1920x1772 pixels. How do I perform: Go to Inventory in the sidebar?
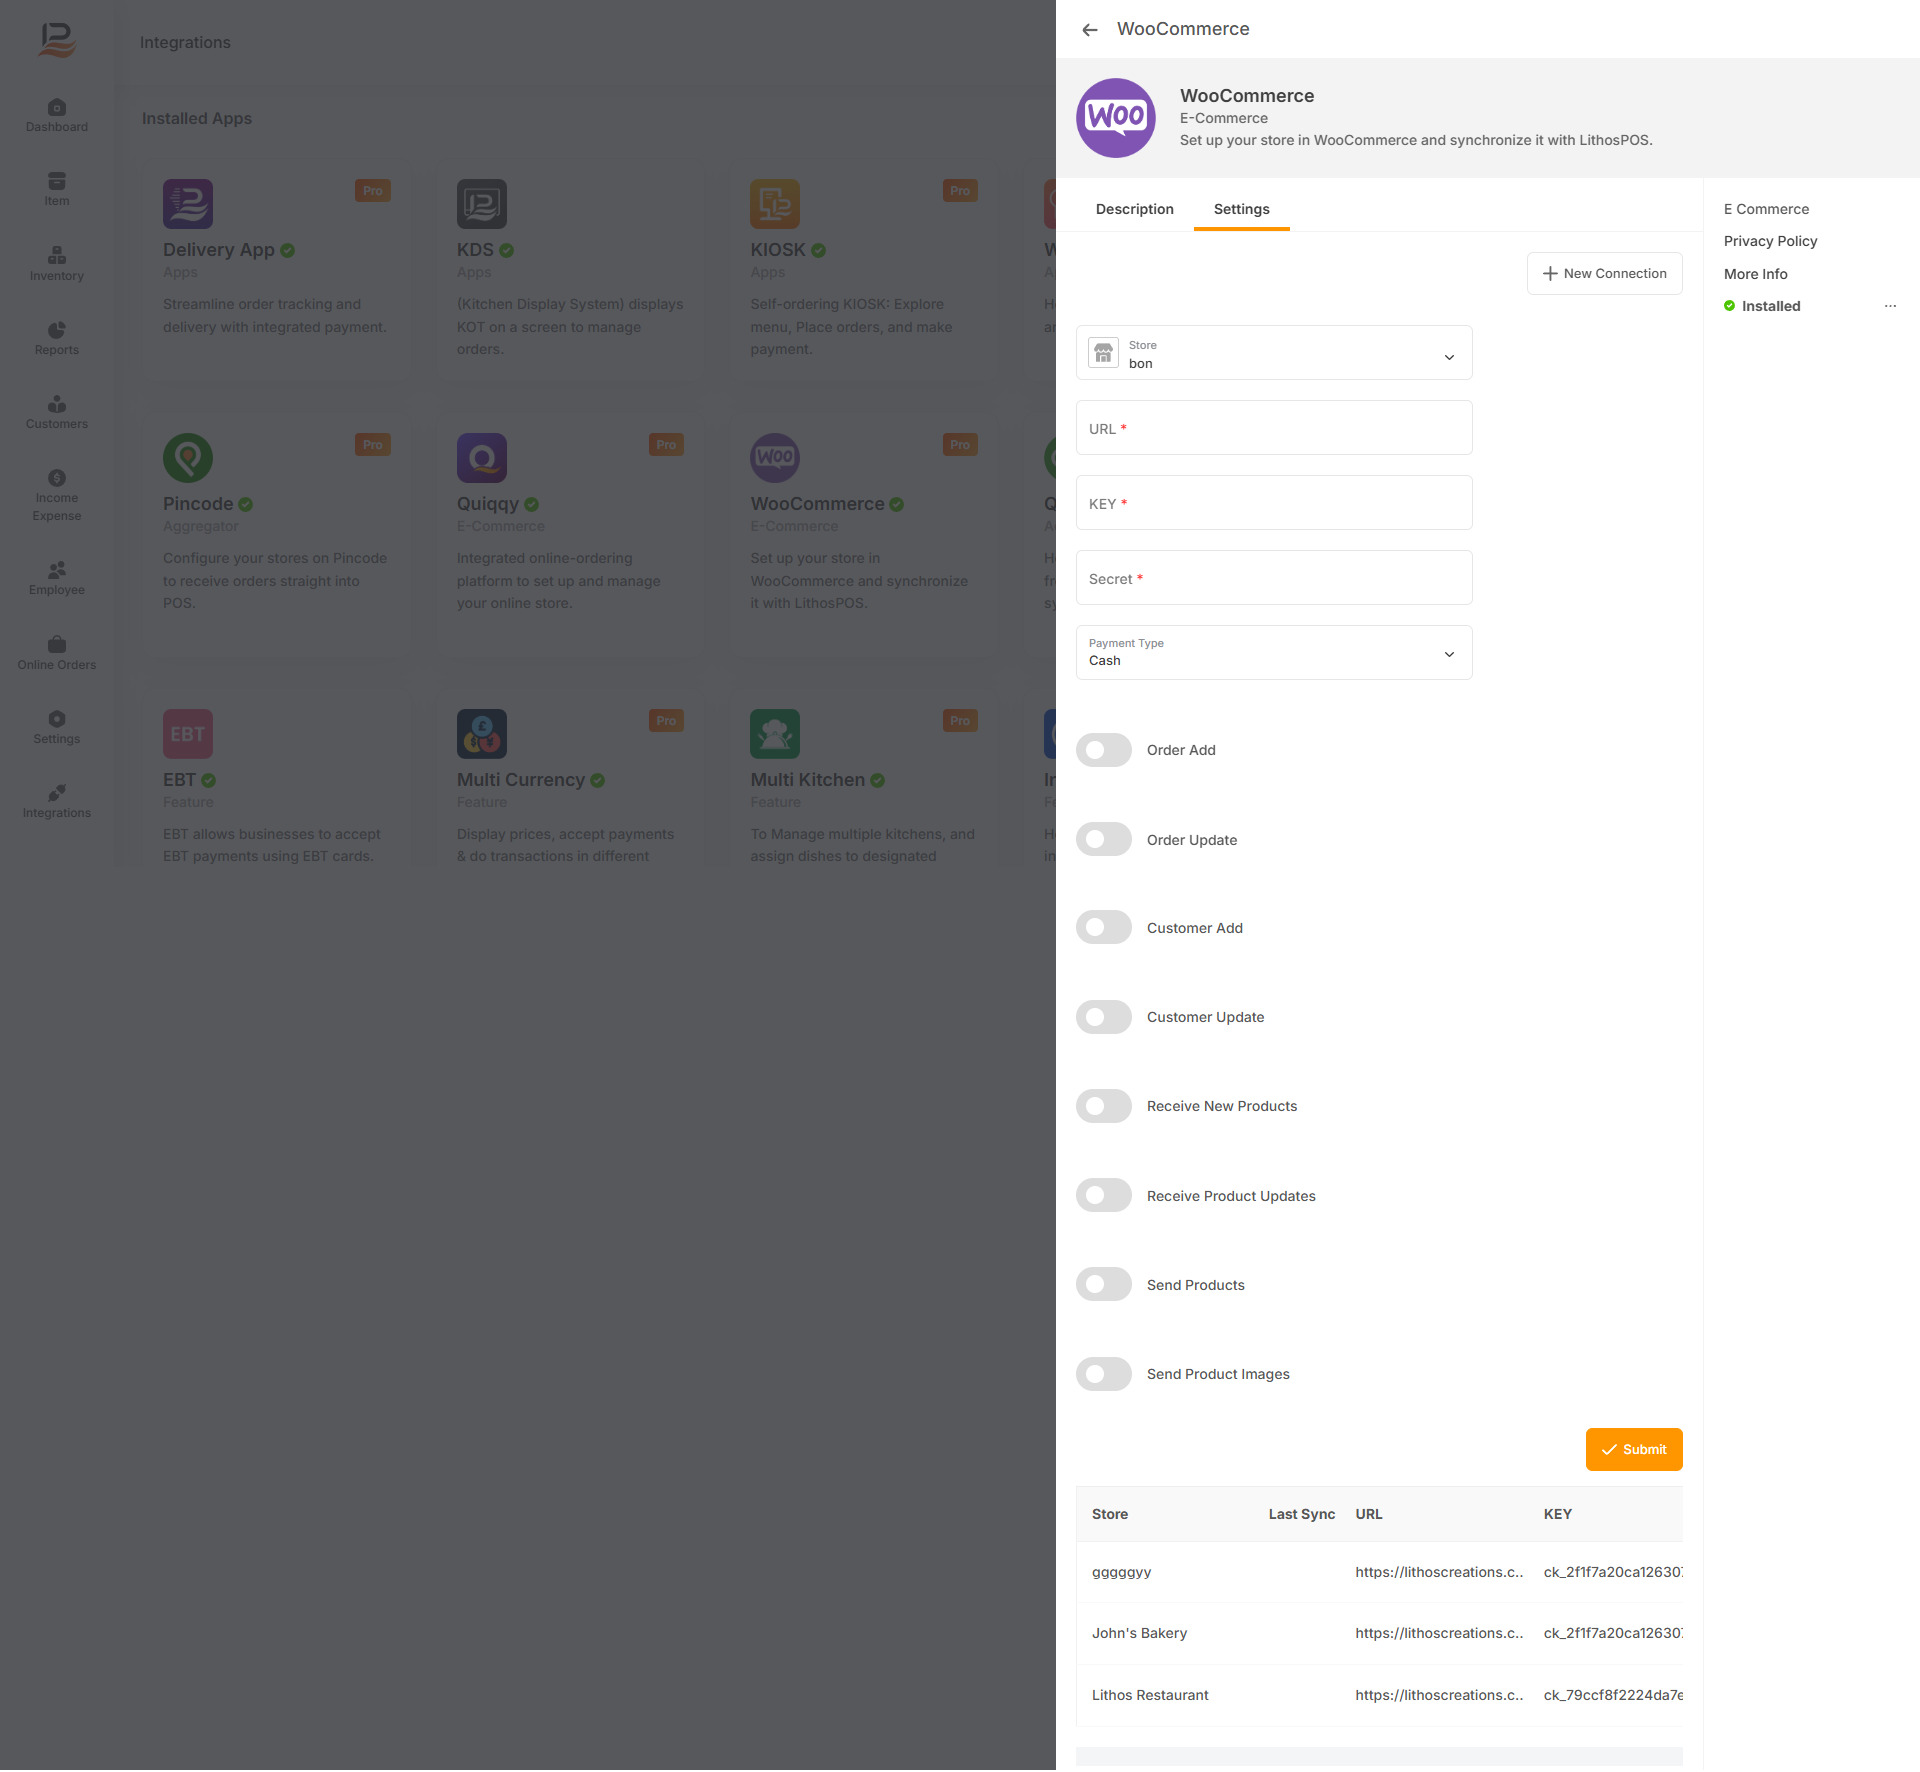click(x=57, y=264)
